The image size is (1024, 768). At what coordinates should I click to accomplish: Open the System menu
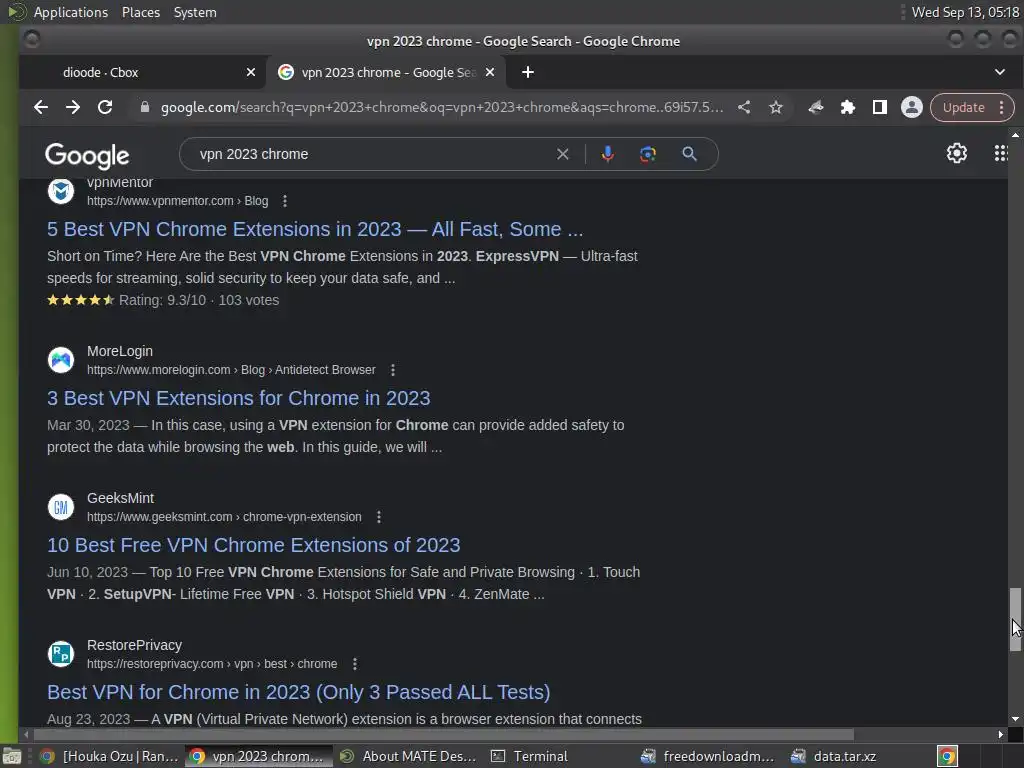195,12
